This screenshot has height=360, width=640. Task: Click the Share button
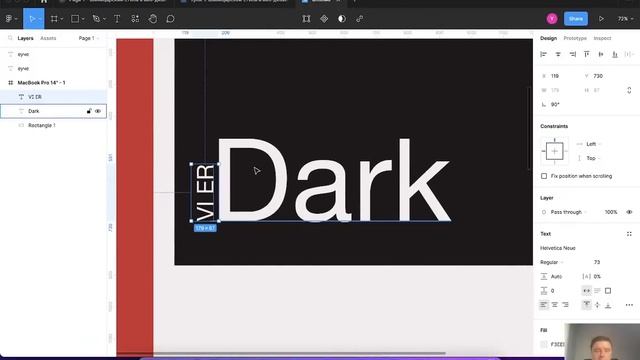click(576, 19)
